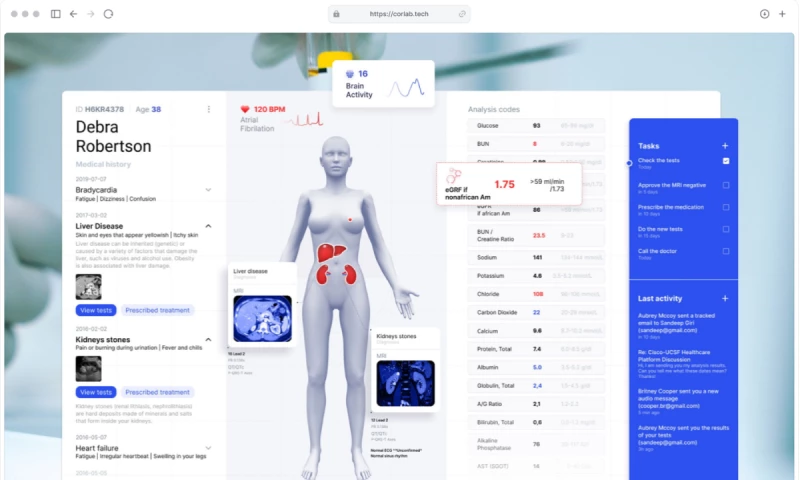Select the liver on the body model
The image size is (800, 480).
[x=331, y=252]
